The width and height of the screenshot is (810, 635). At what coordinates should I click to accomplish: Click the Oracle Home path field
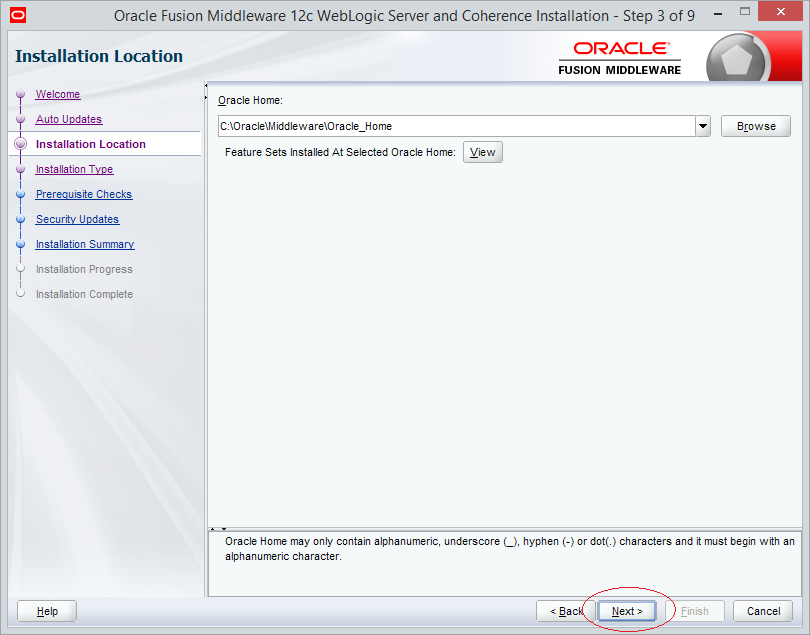(457, 126)
